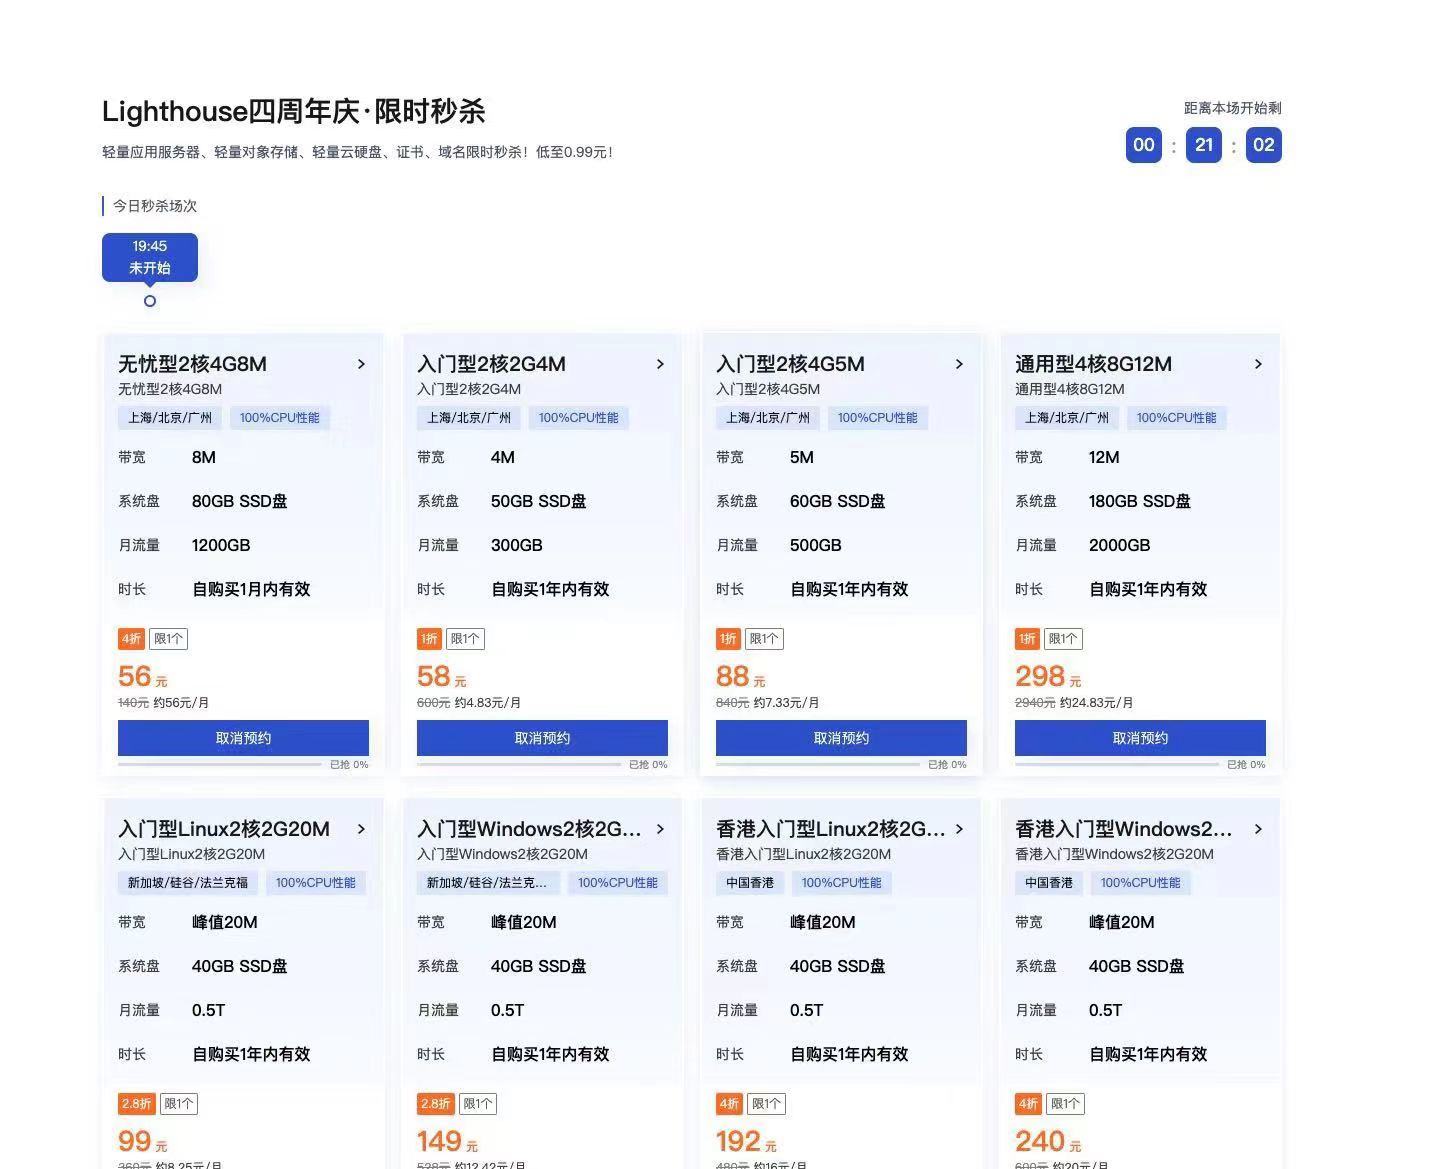Screen dimensions: 1446x1169
Task: Expand arrow beside 香港入门型Windows2 title
Action: (x=1258, y=829)
